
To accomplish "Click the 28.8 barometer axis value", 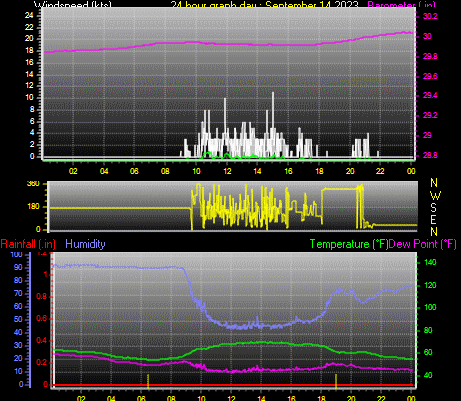I will pyautogui.click(x=430, y=155).
